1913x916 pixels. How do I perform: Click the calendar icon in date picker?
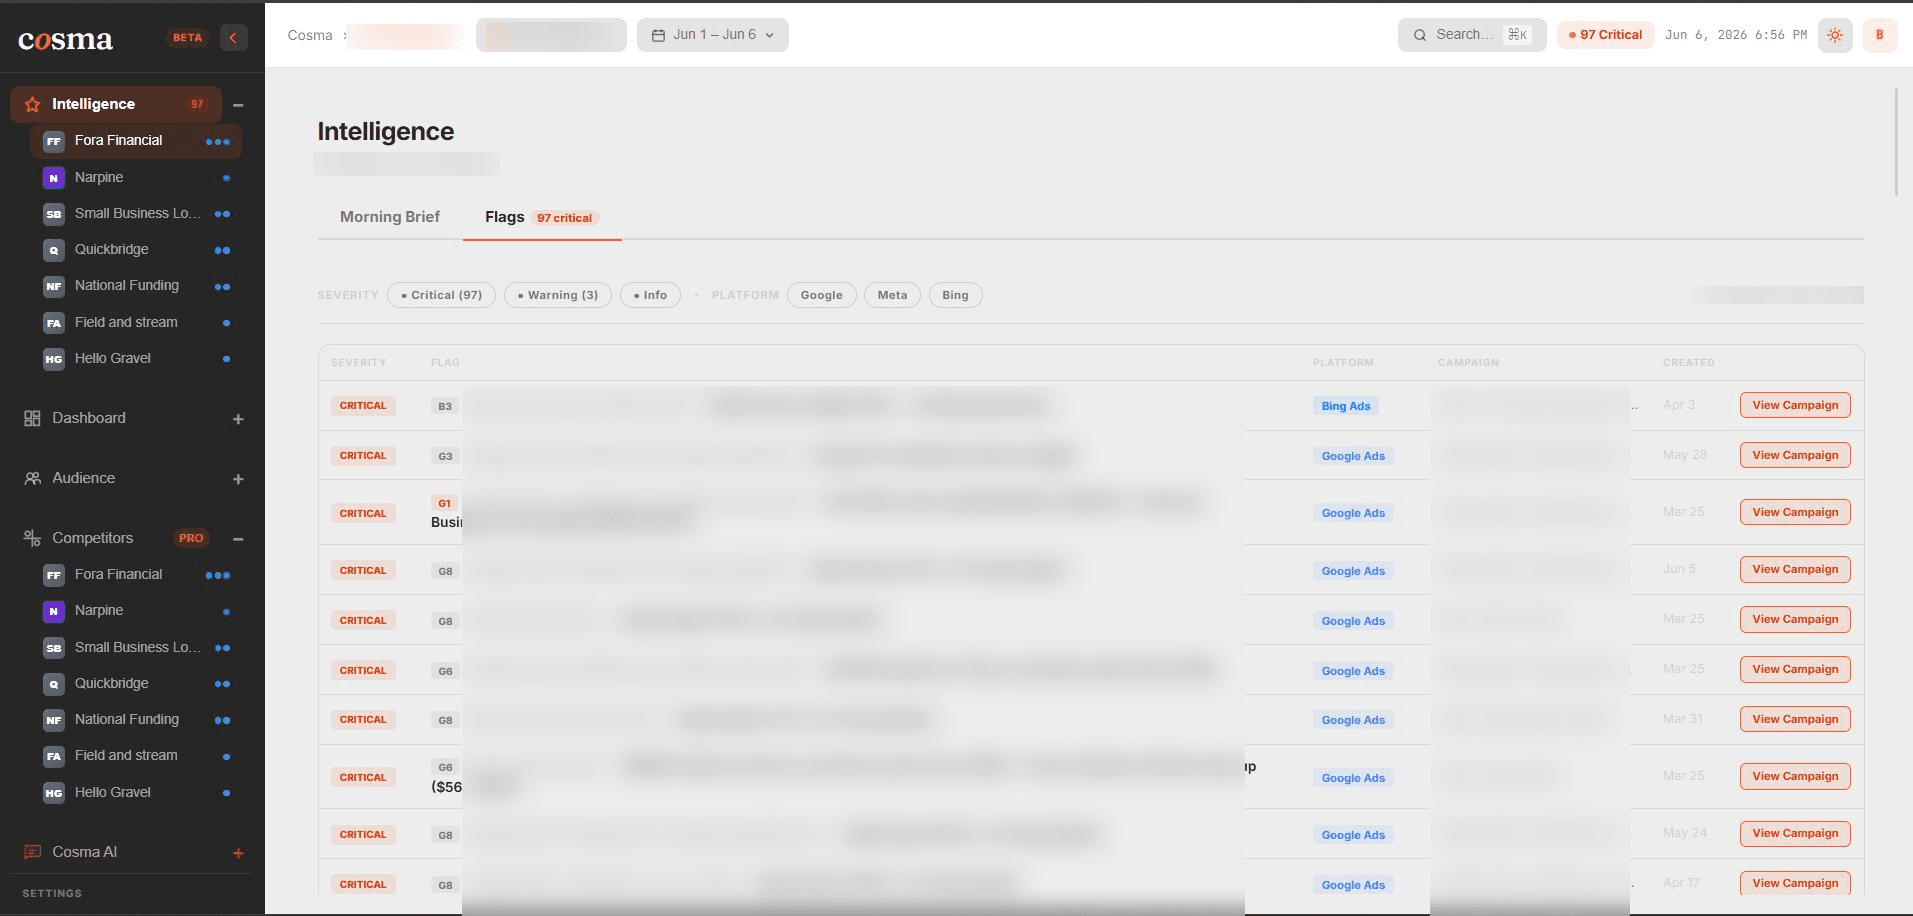pos(658,35)
